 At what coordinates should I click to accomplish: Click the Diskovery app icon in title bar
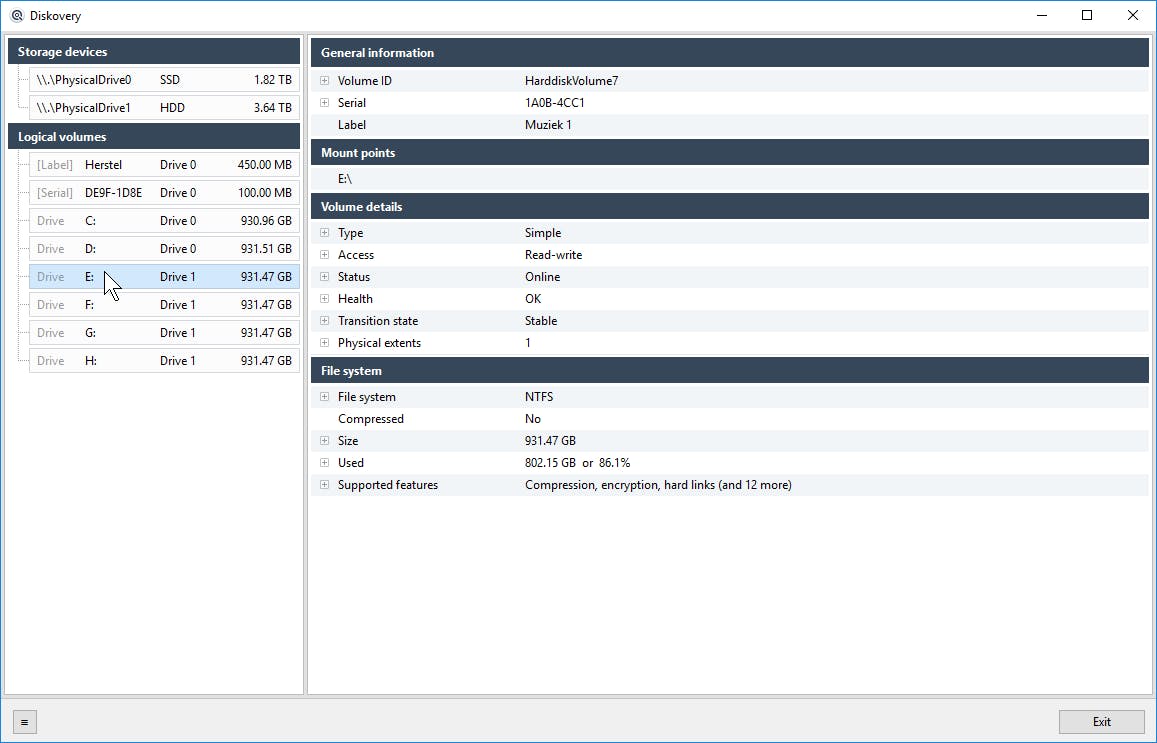pyautogui.click(x=17, y=15)
